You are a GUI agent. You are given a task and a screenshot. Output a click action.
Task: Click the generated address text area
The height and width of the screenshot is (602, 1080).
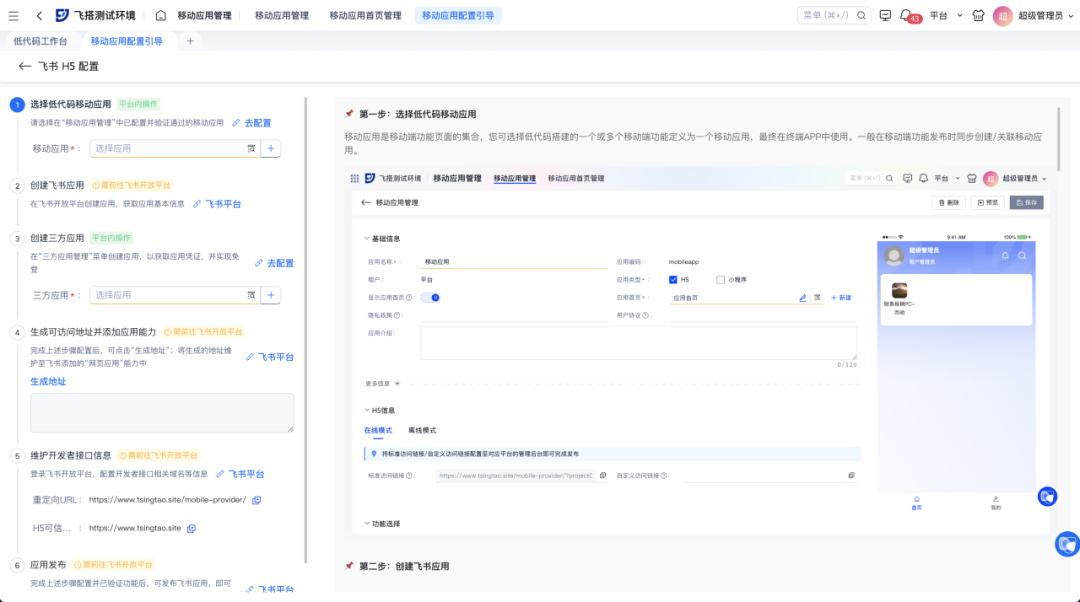[x=162, y=413]
